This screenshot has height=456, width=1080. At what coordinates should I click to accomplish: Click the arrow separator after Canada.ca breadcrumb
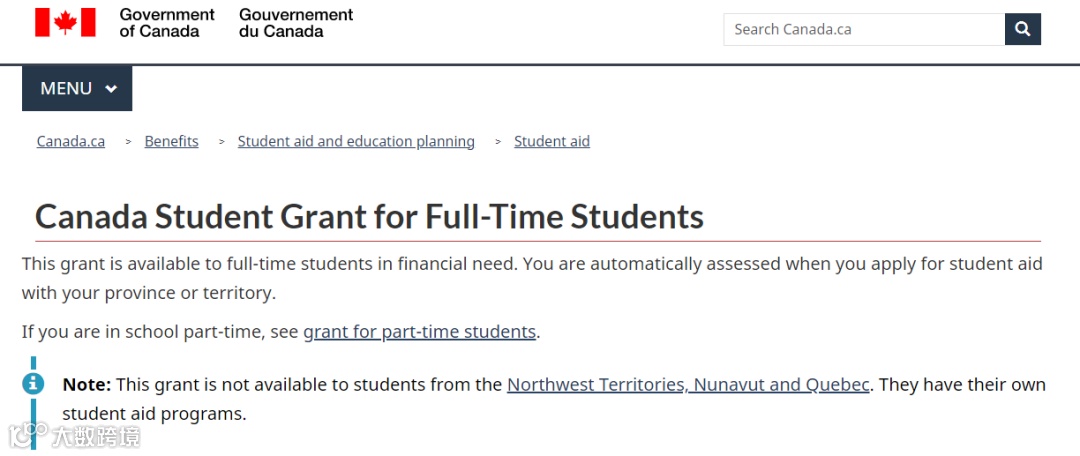point(128,142)
